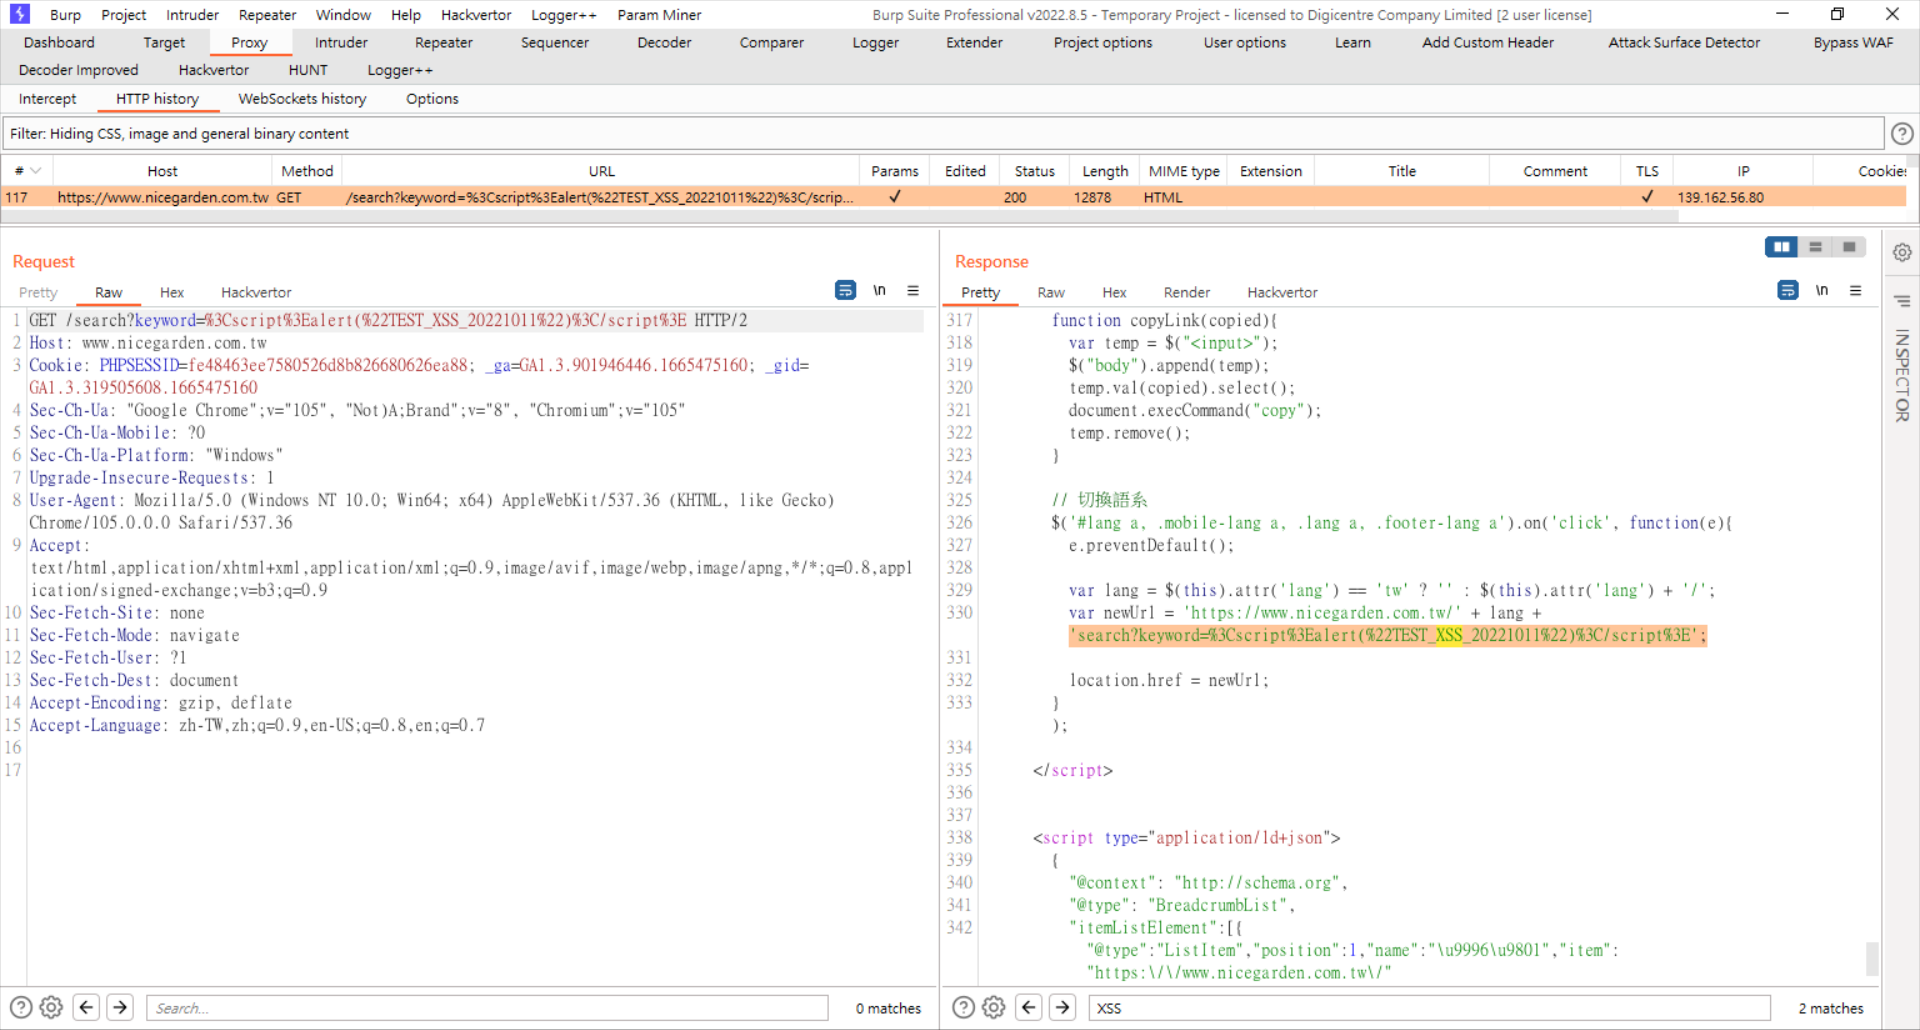Select side-by-side layout view icon
The width and height of the screenshot is (1920, 1030).
[1782, 247]
